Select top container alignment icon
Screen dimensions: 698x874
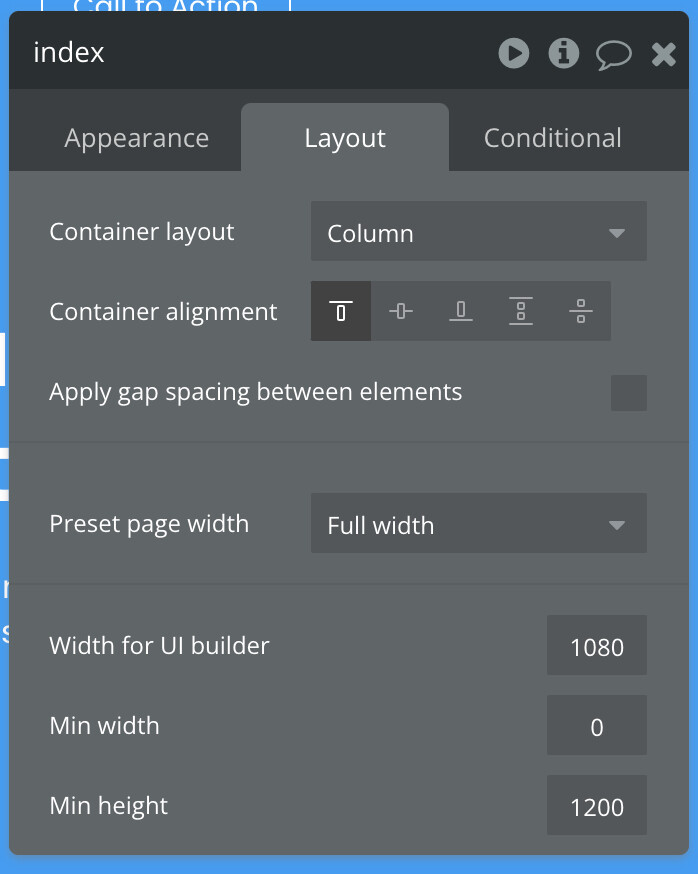(x=341, y=311)
